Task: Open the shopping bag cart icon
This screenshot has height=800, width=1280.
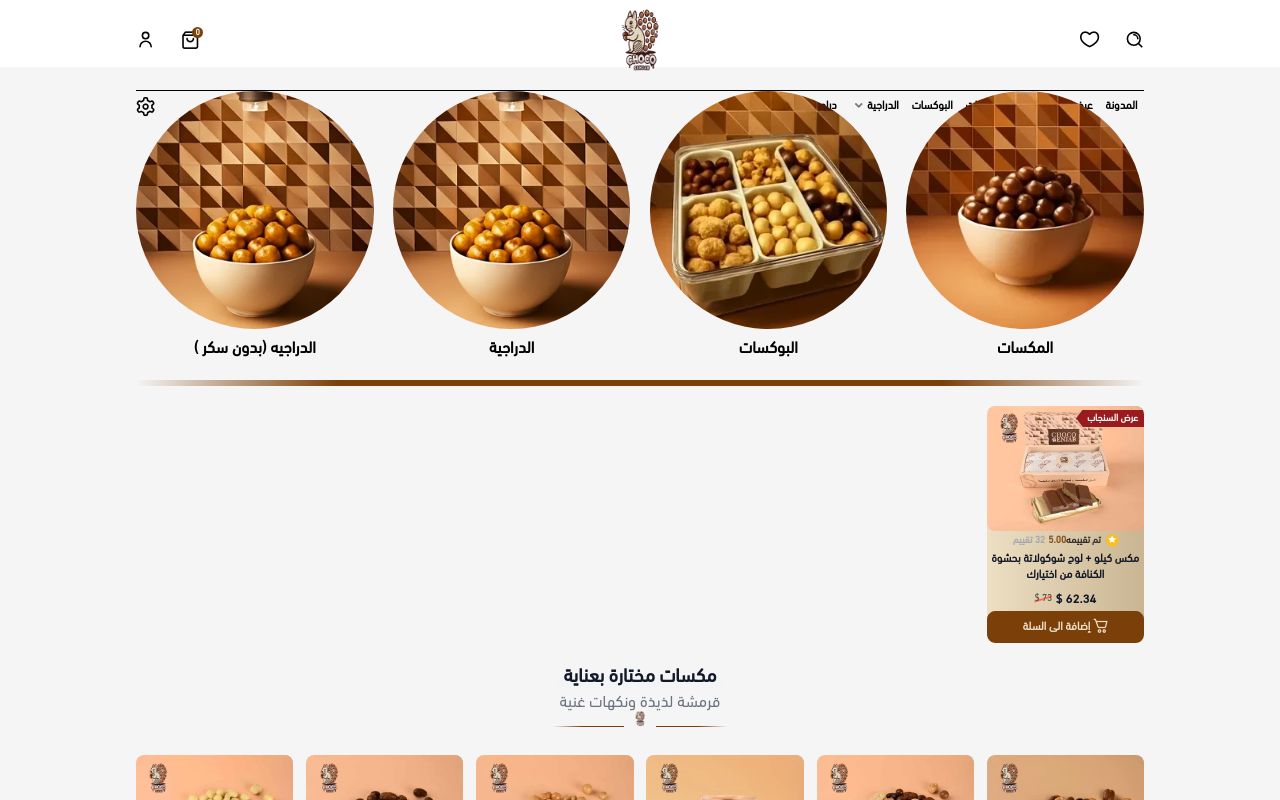Action: [190, 39]
